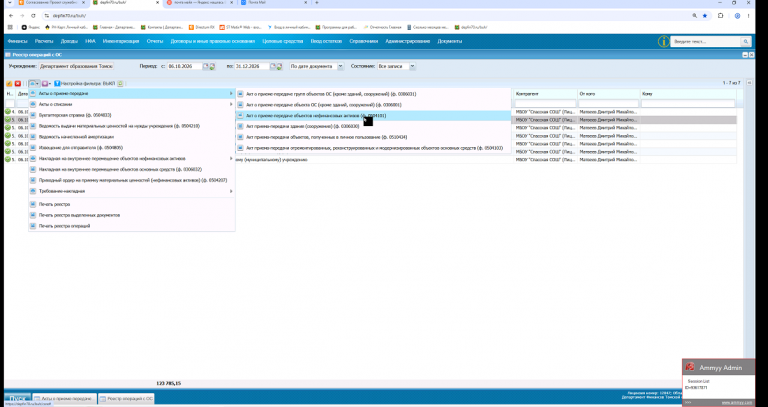
Task: Open calendar icon for period end date
Action: [273, 66]
